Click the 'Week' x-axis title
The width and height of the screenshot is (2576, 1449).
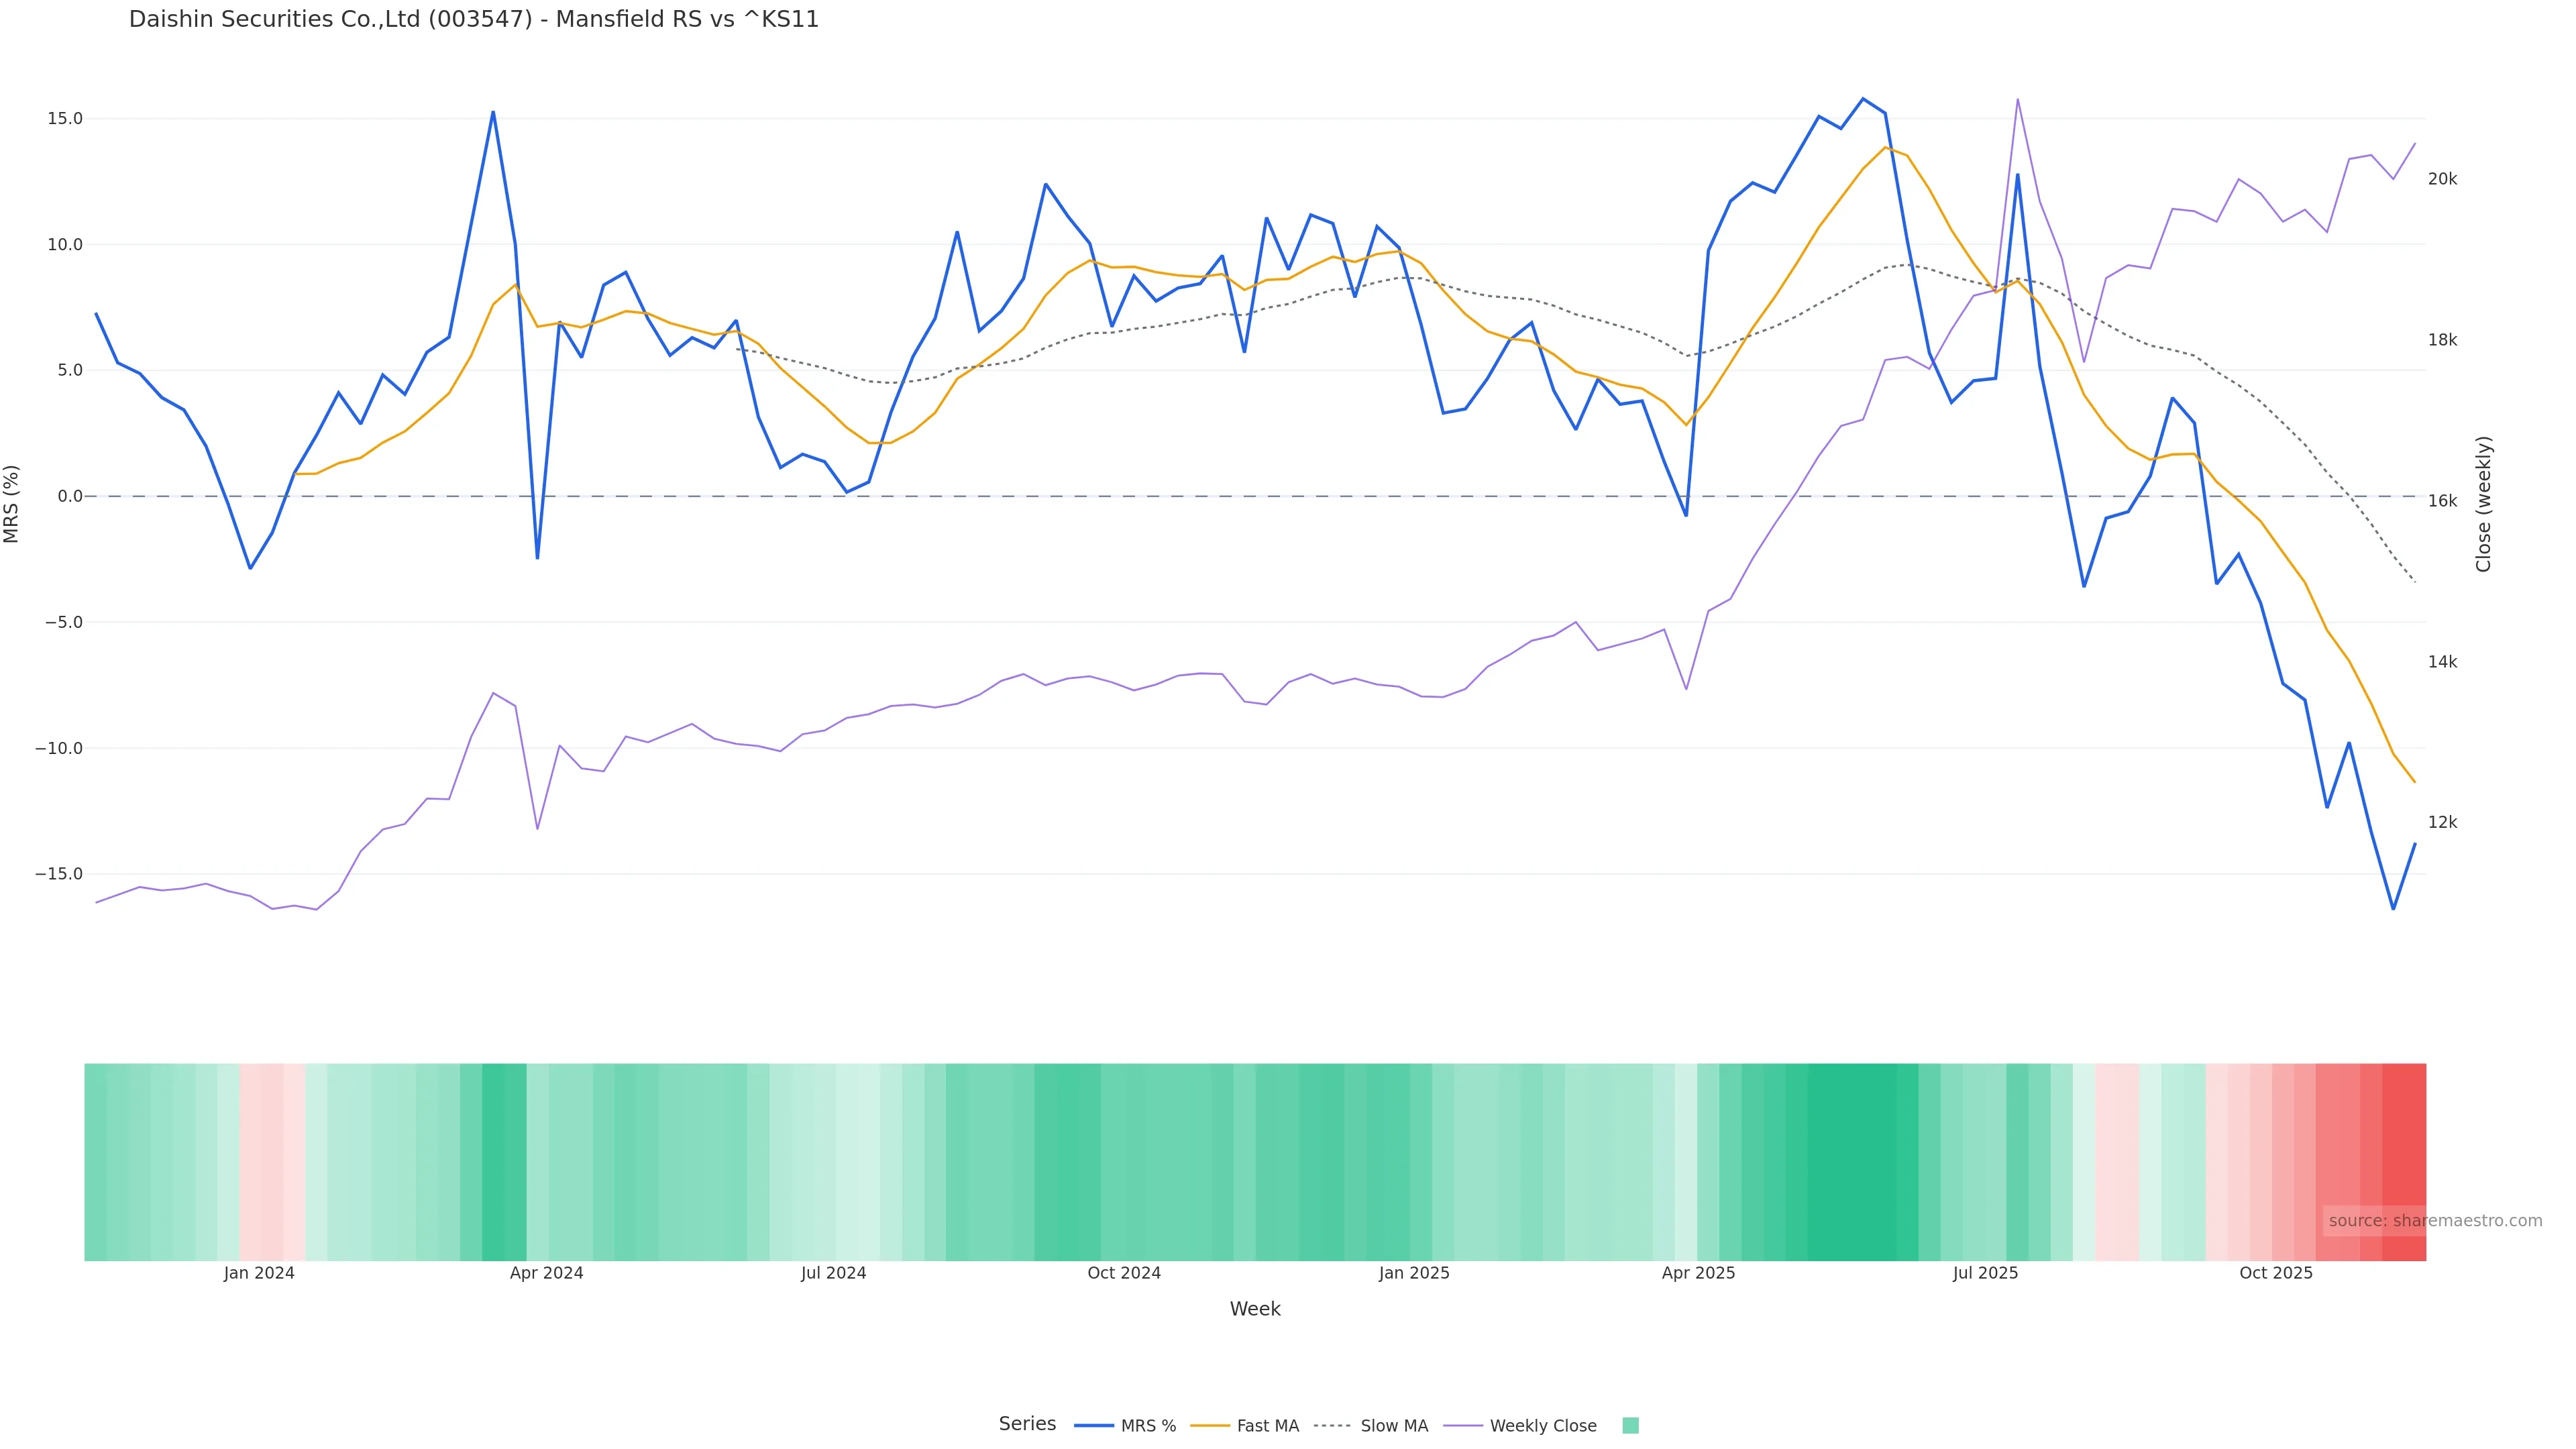(x=1255, y=1309)
